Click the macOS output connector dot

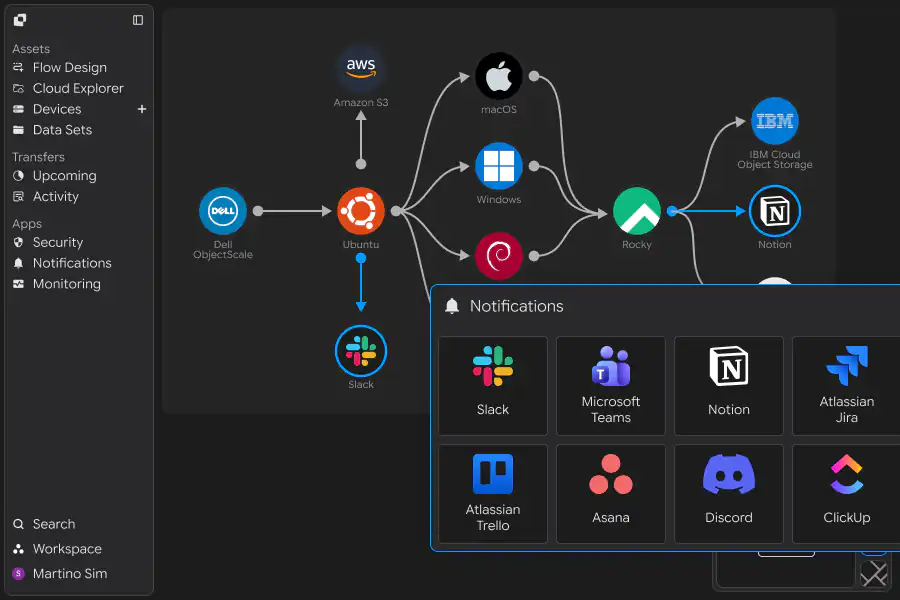534,76
